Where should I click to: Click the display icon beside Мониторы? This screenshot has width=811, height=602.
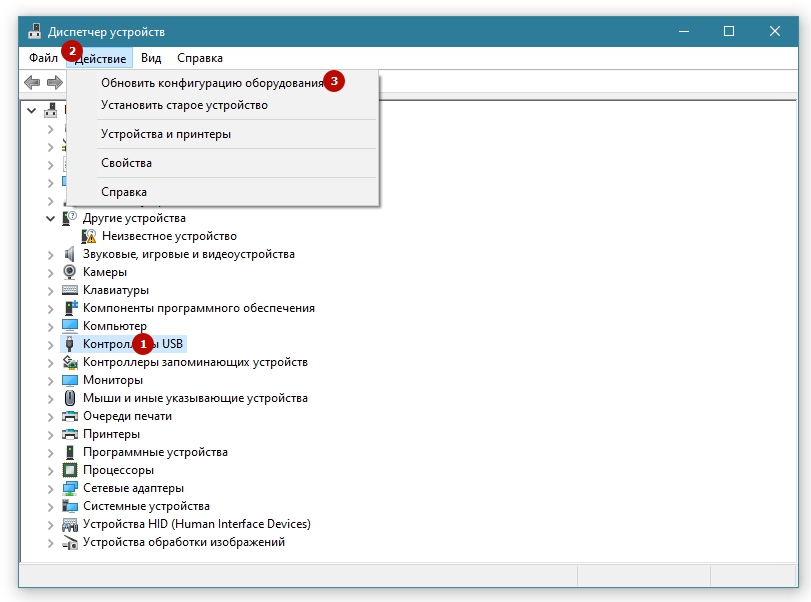(70, 380)
